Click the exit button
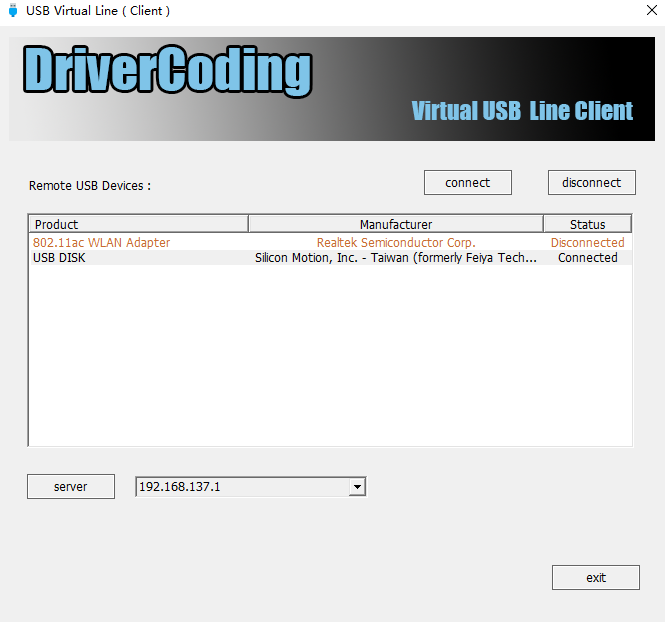 [596, 577]
